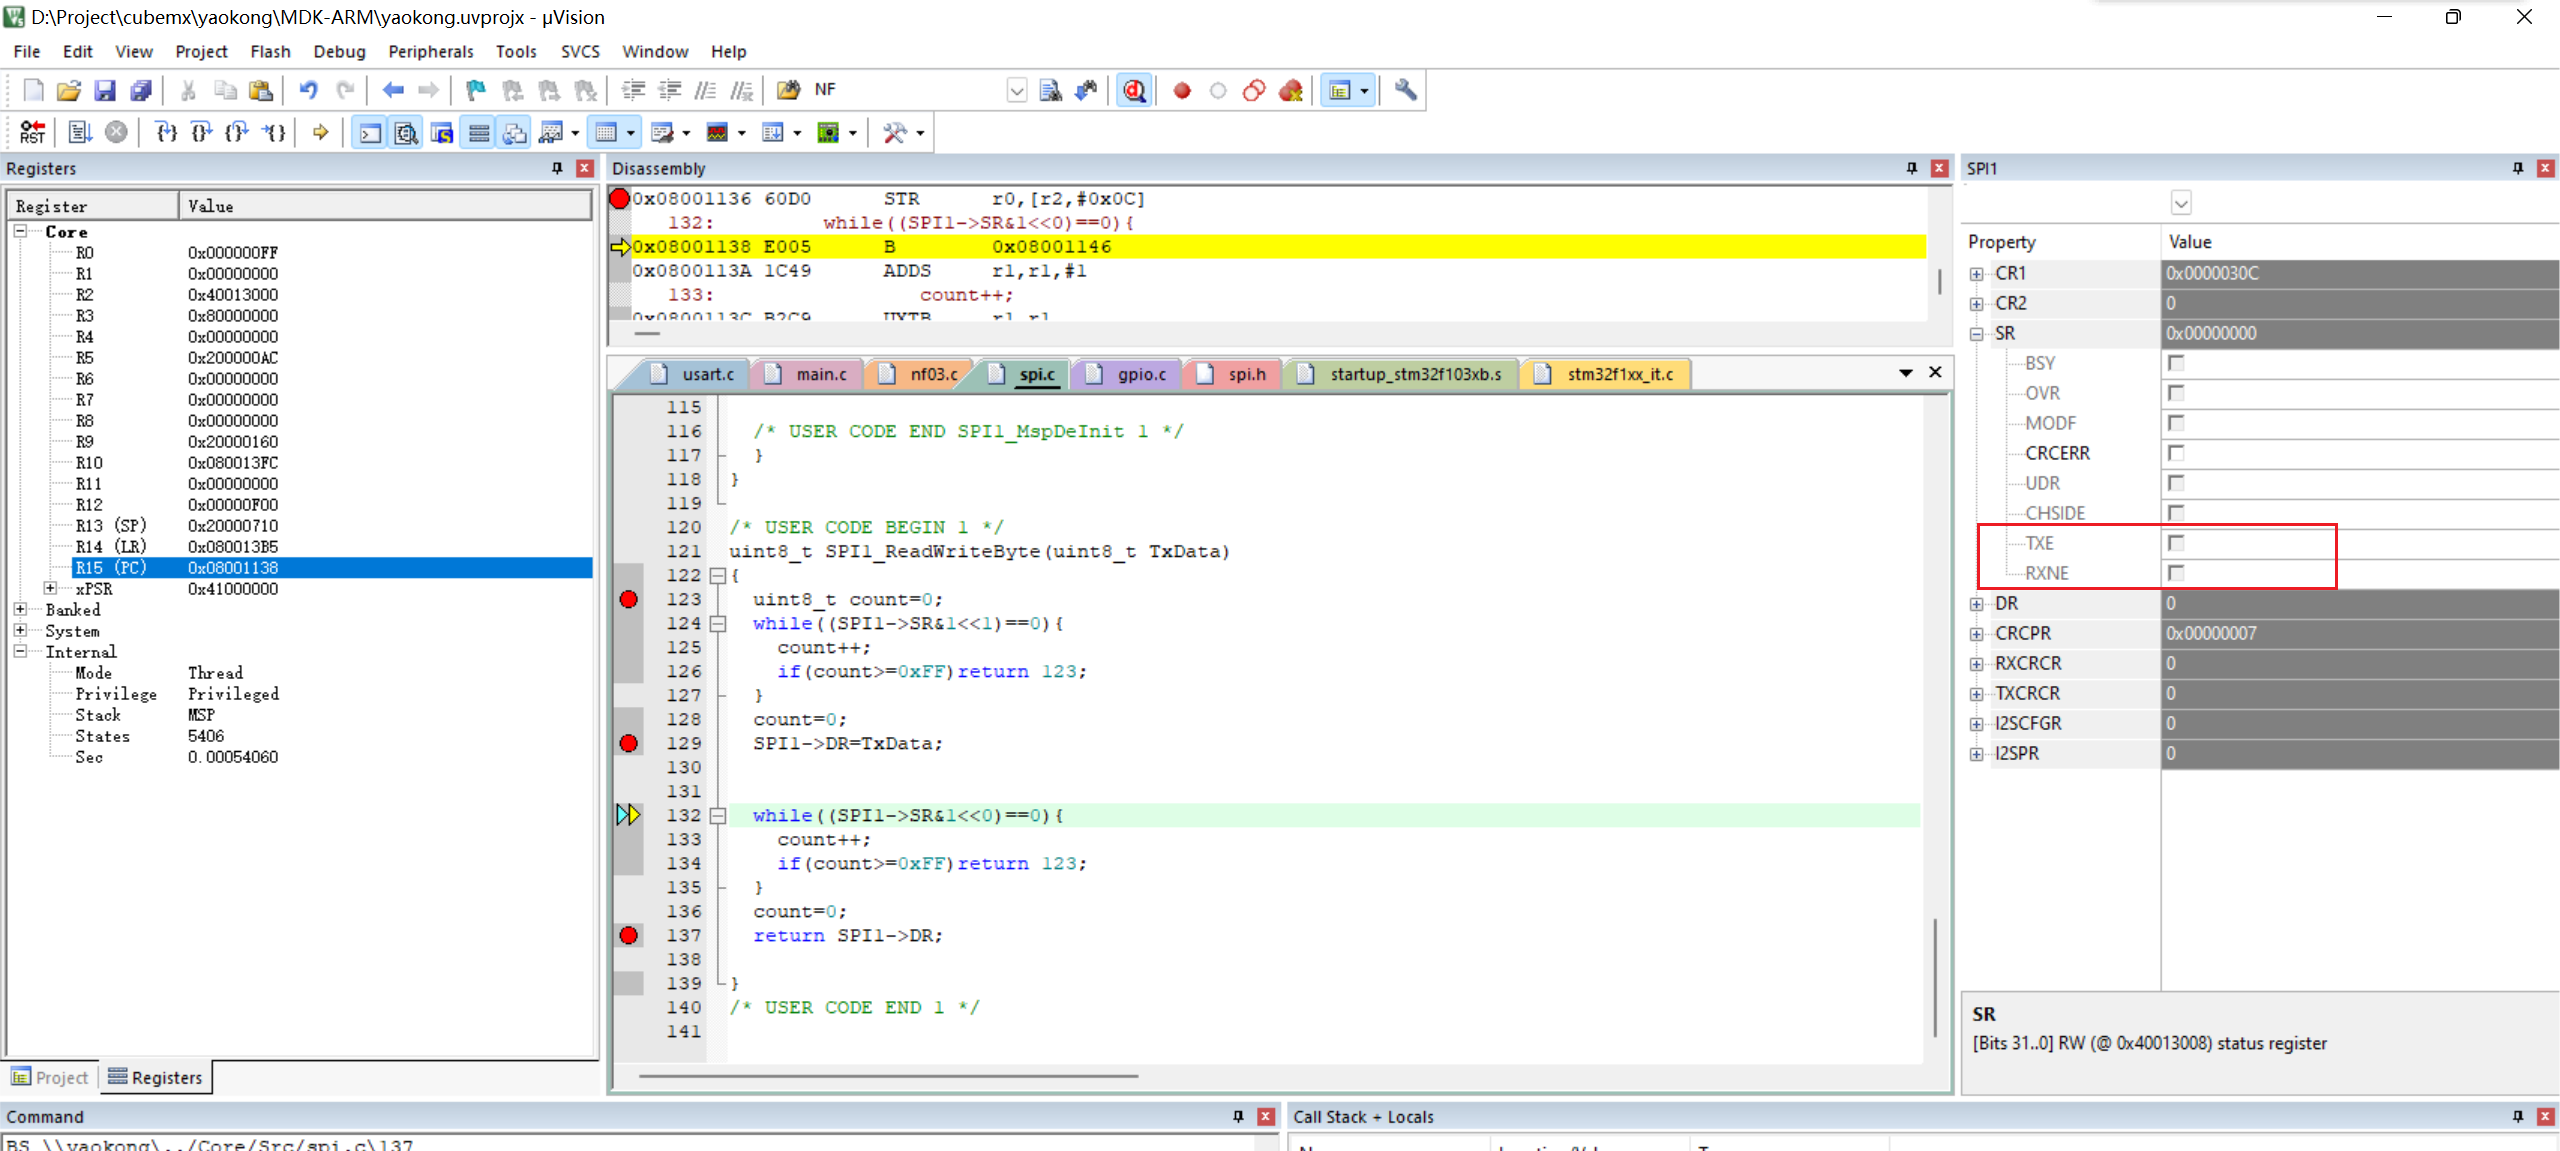Open the Symbols Window icon

pos(442,132)
